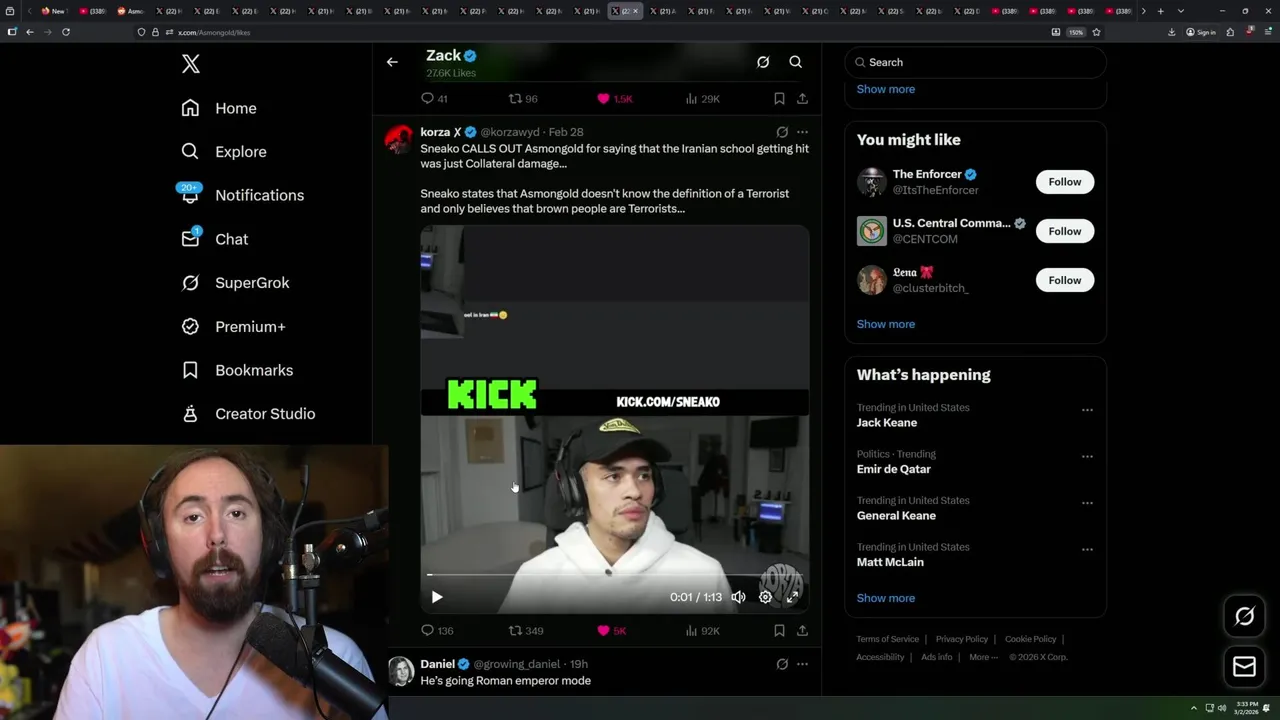This screenshot has height=720, width=1280.
Task: Bookmark the post with 29K views
Action: pos(779,99)
